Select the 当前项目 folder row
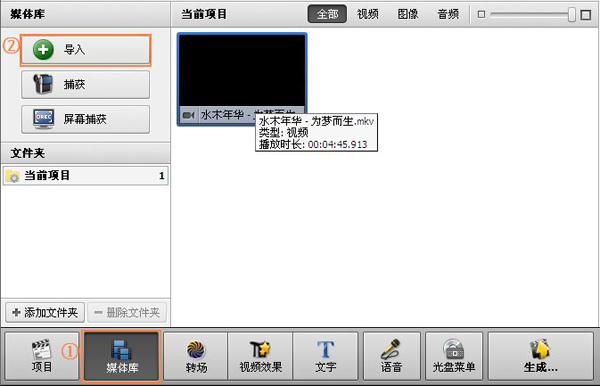This screenshot has width=600, height=386. click(85, 176)
